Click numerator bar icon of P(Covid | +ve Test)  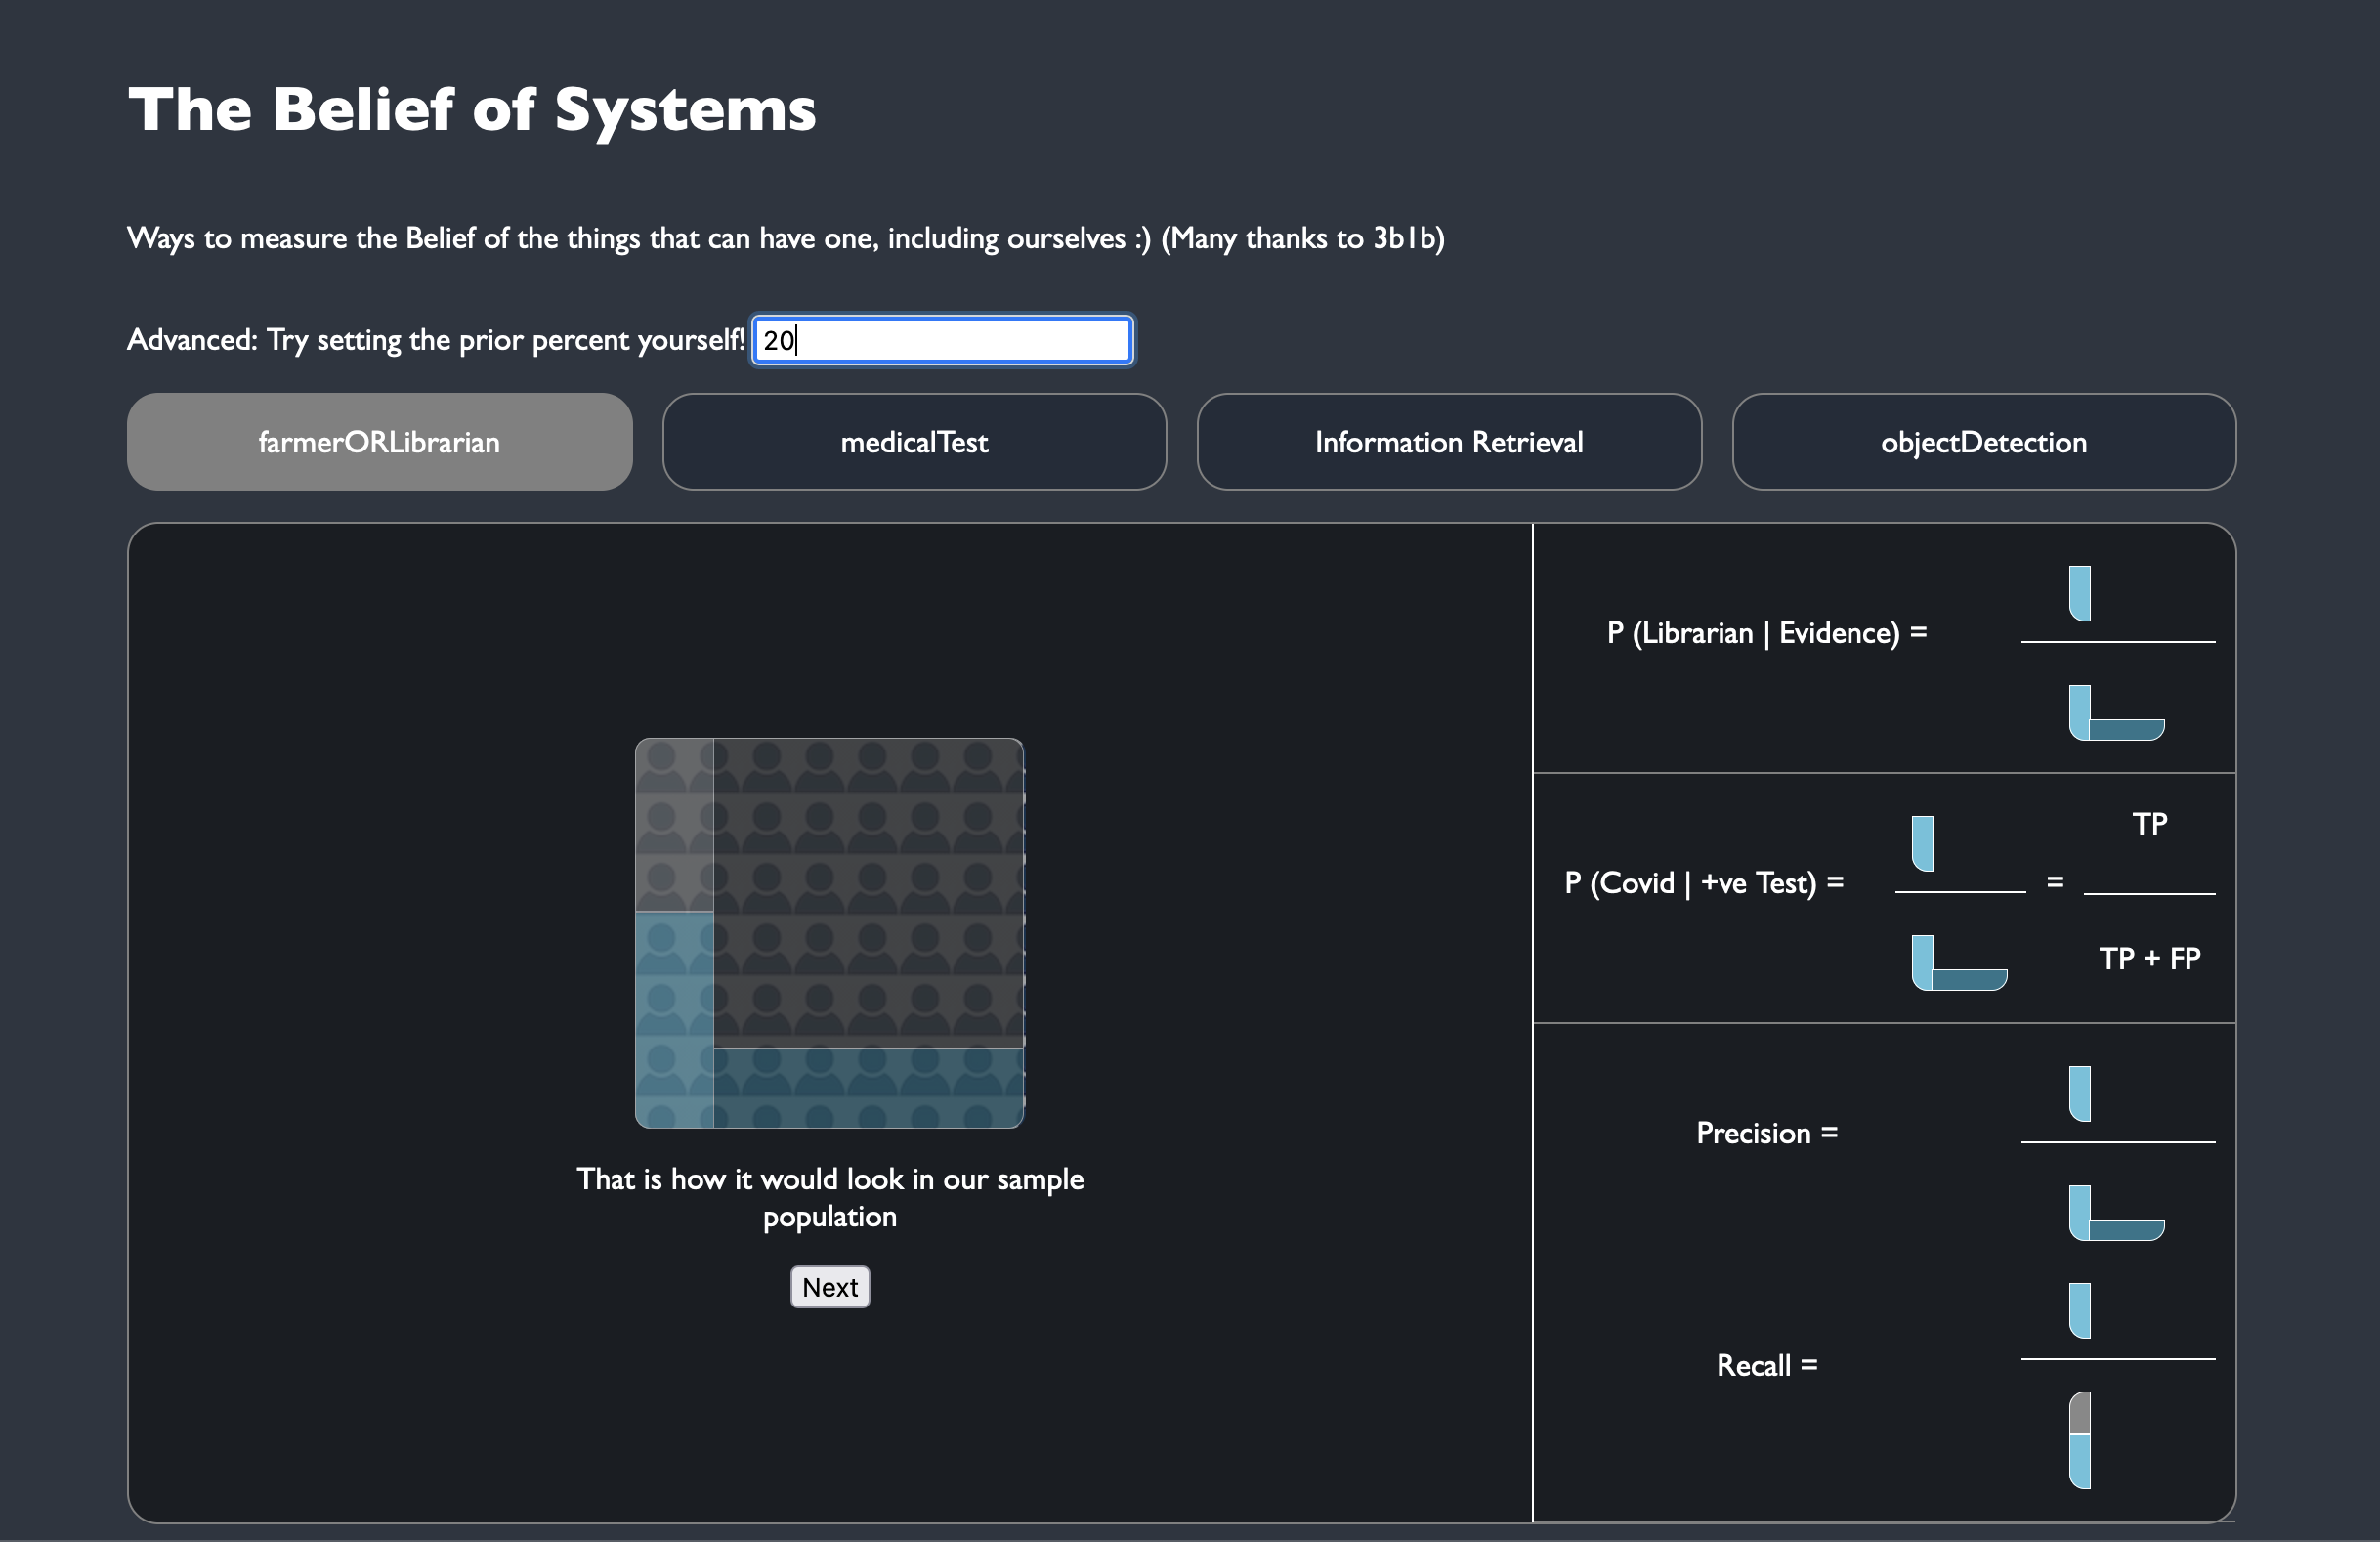[x=1922, y=843]
